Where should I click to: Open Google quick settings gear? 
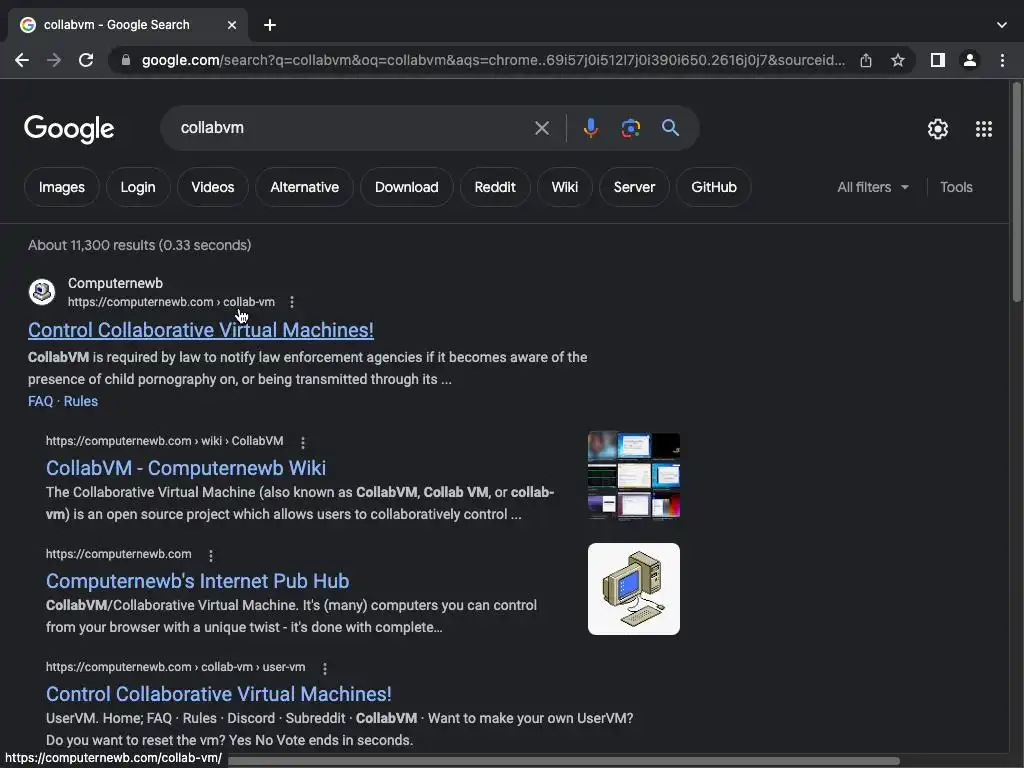pyautogui.click(x=938, y=129)
